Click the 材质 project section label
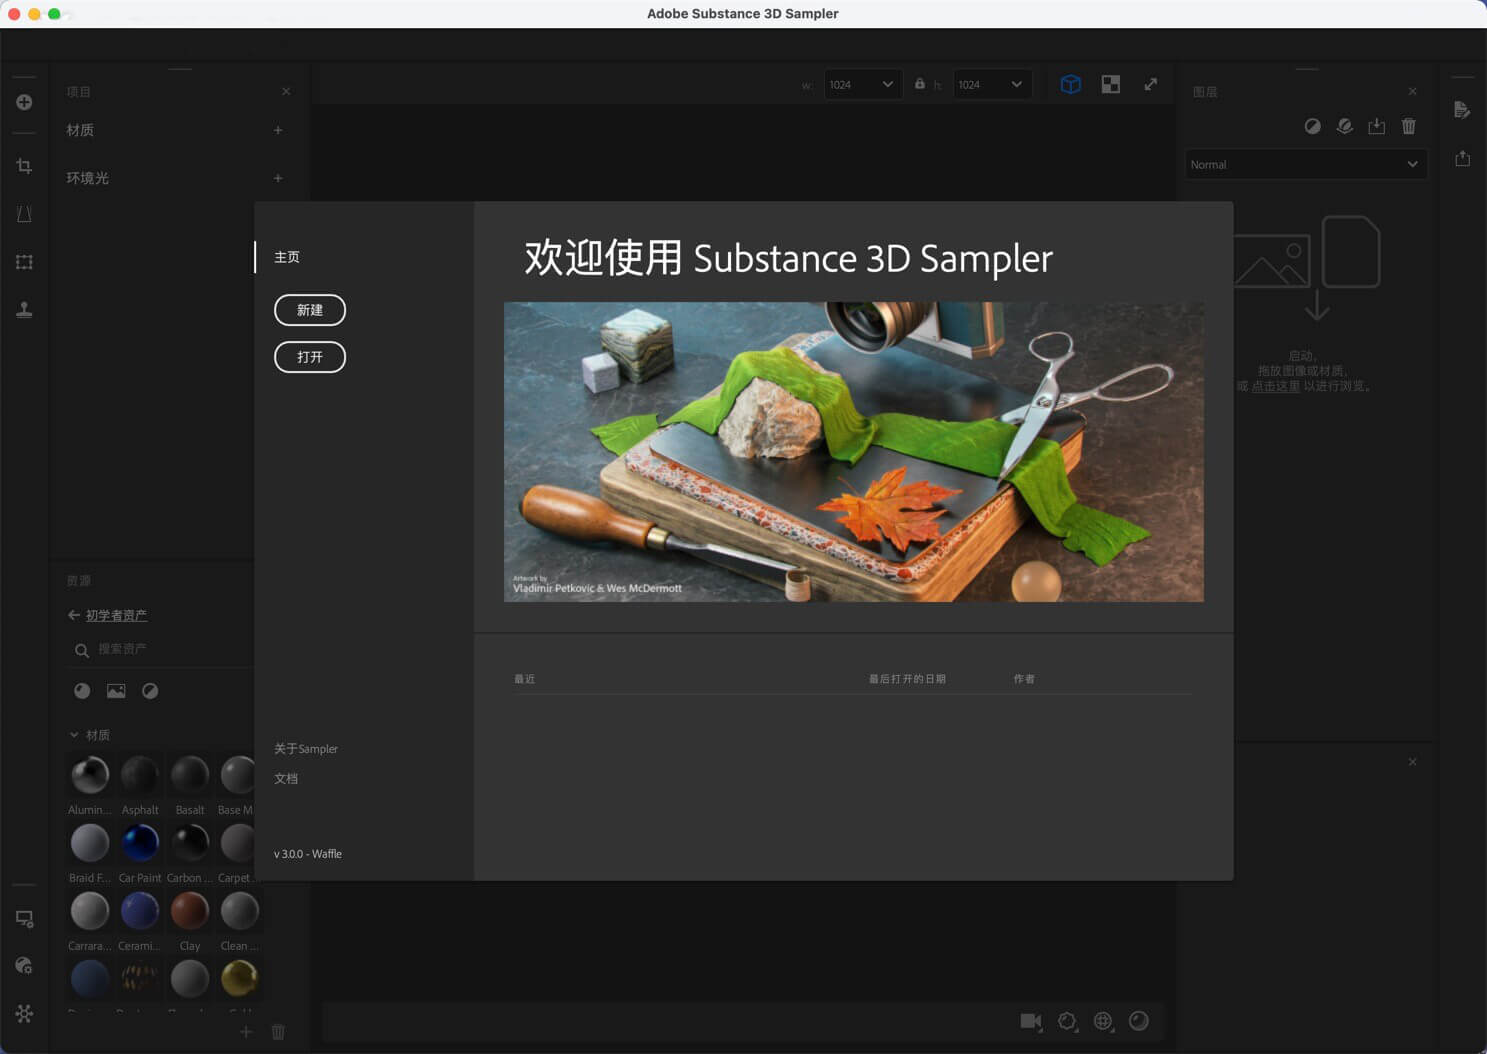This screenshot has width=1487, height=1054. pyautogui.click(x=80, y=130)
